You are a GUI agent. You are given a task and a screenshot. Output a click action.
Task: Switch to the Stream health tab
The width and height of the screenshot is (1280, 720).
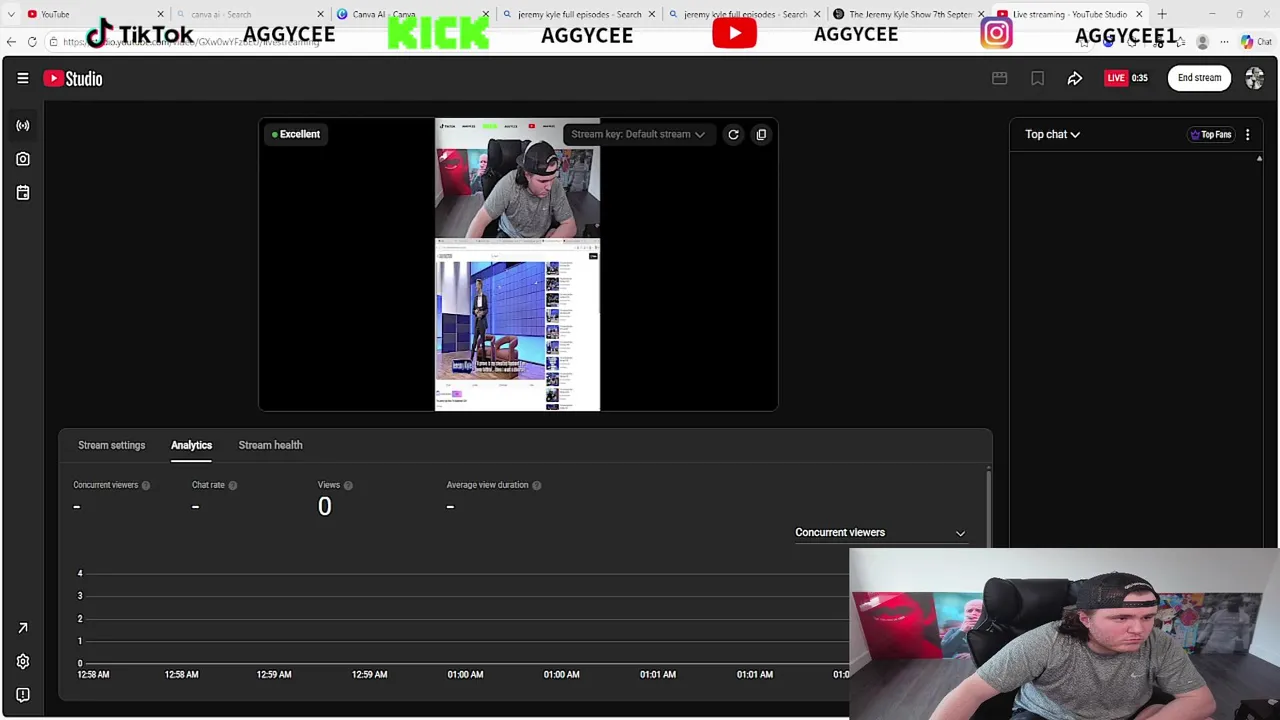(x=270, y=445)
